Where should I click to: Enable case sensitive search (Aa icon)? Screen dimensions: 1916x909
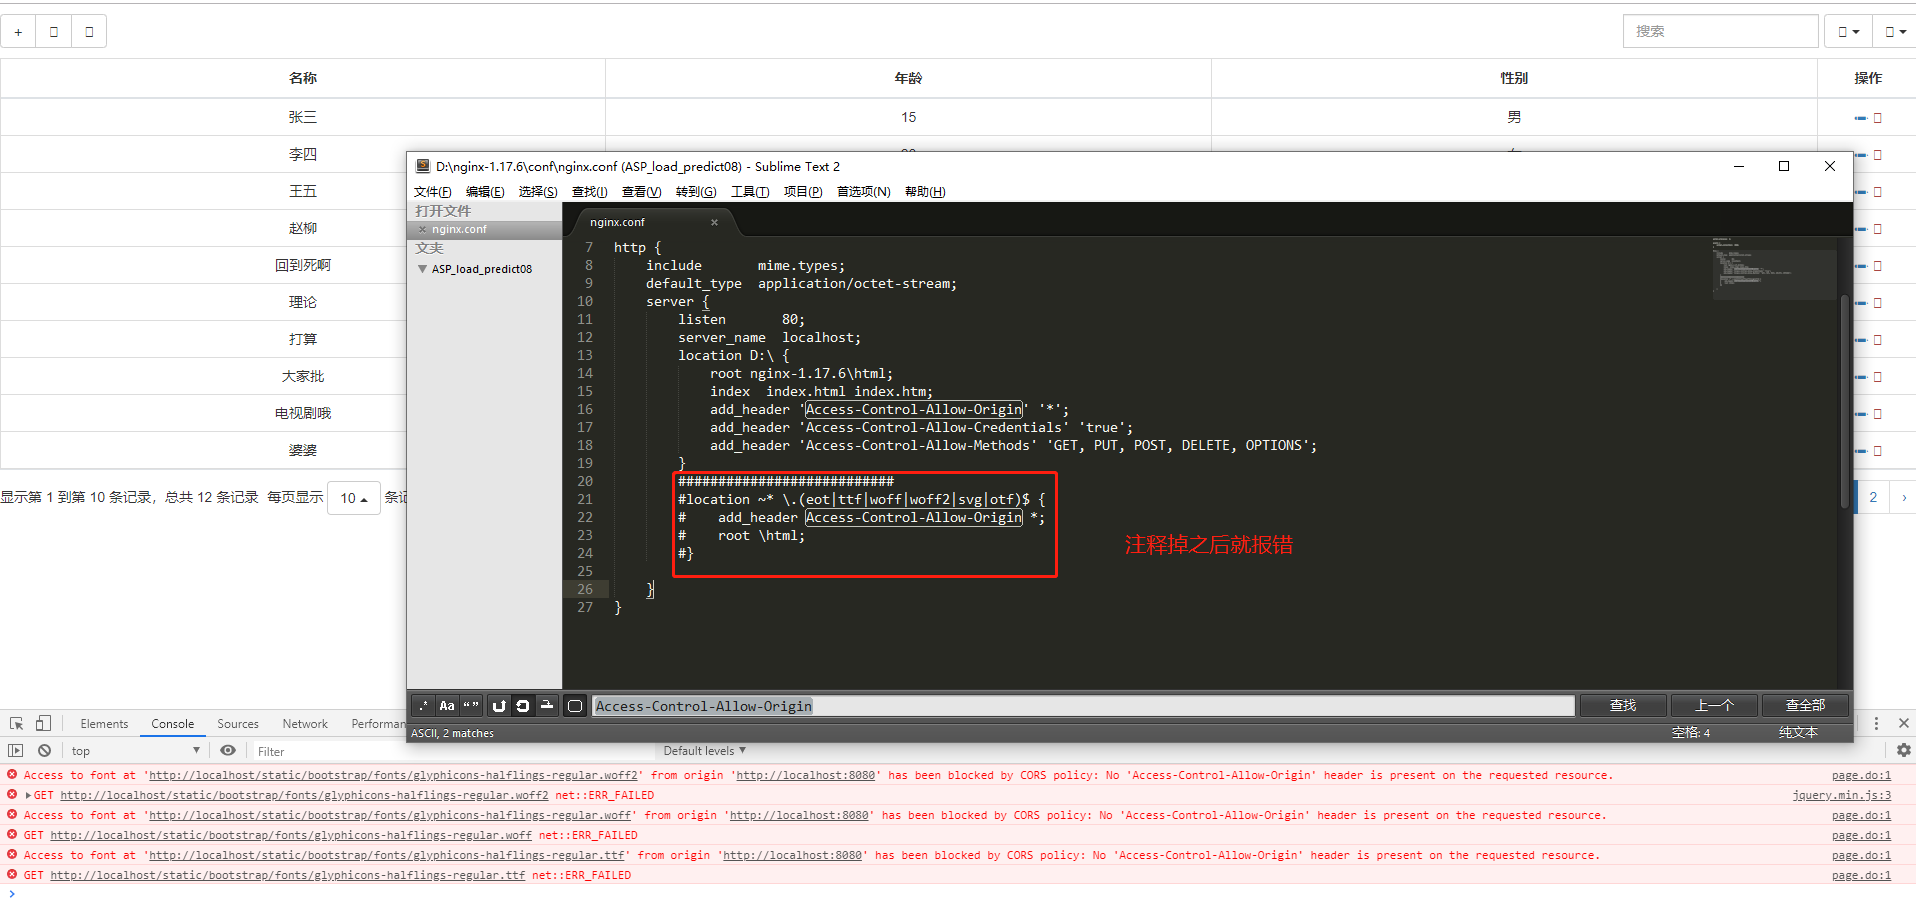(x=447, y=705)
